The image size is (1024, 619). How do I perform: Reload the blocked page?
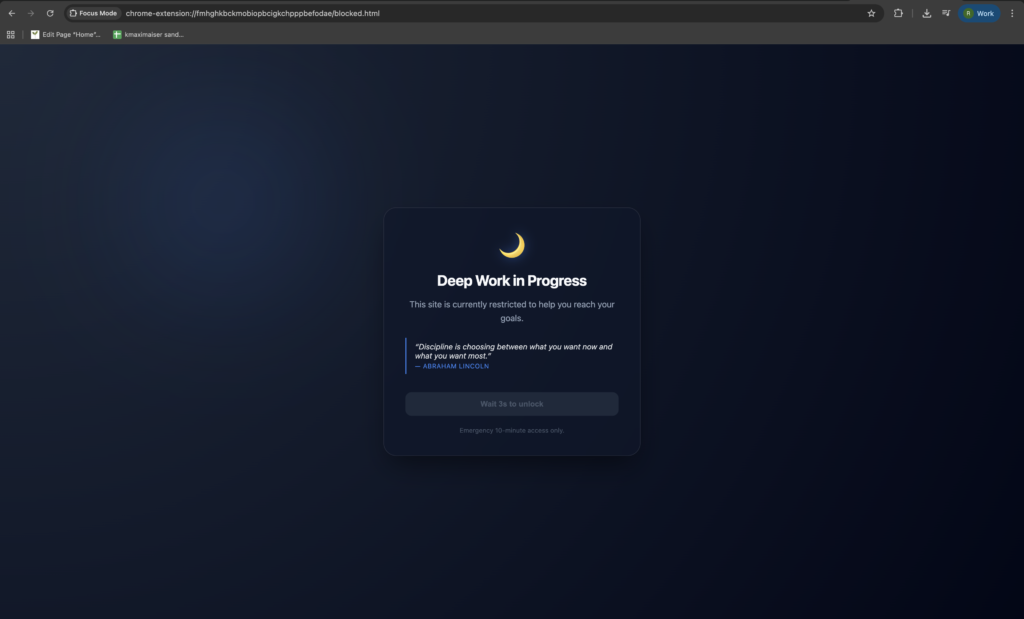coord(50,13)
